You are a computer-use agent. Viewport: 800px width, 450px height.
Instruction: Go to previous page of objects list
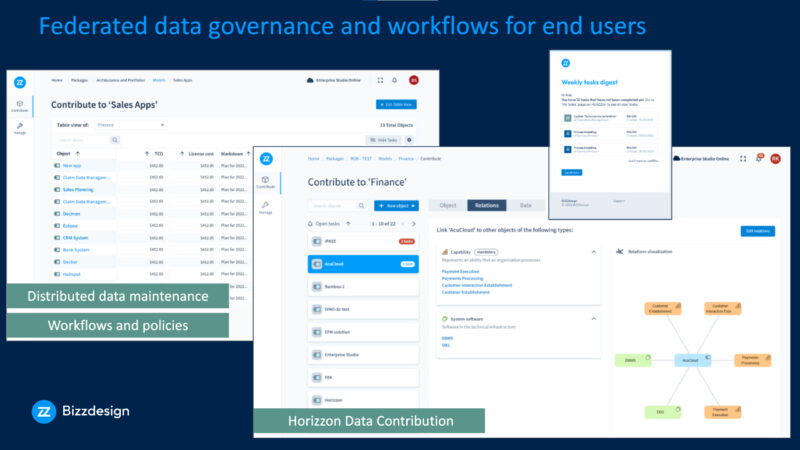pos(403,224)
